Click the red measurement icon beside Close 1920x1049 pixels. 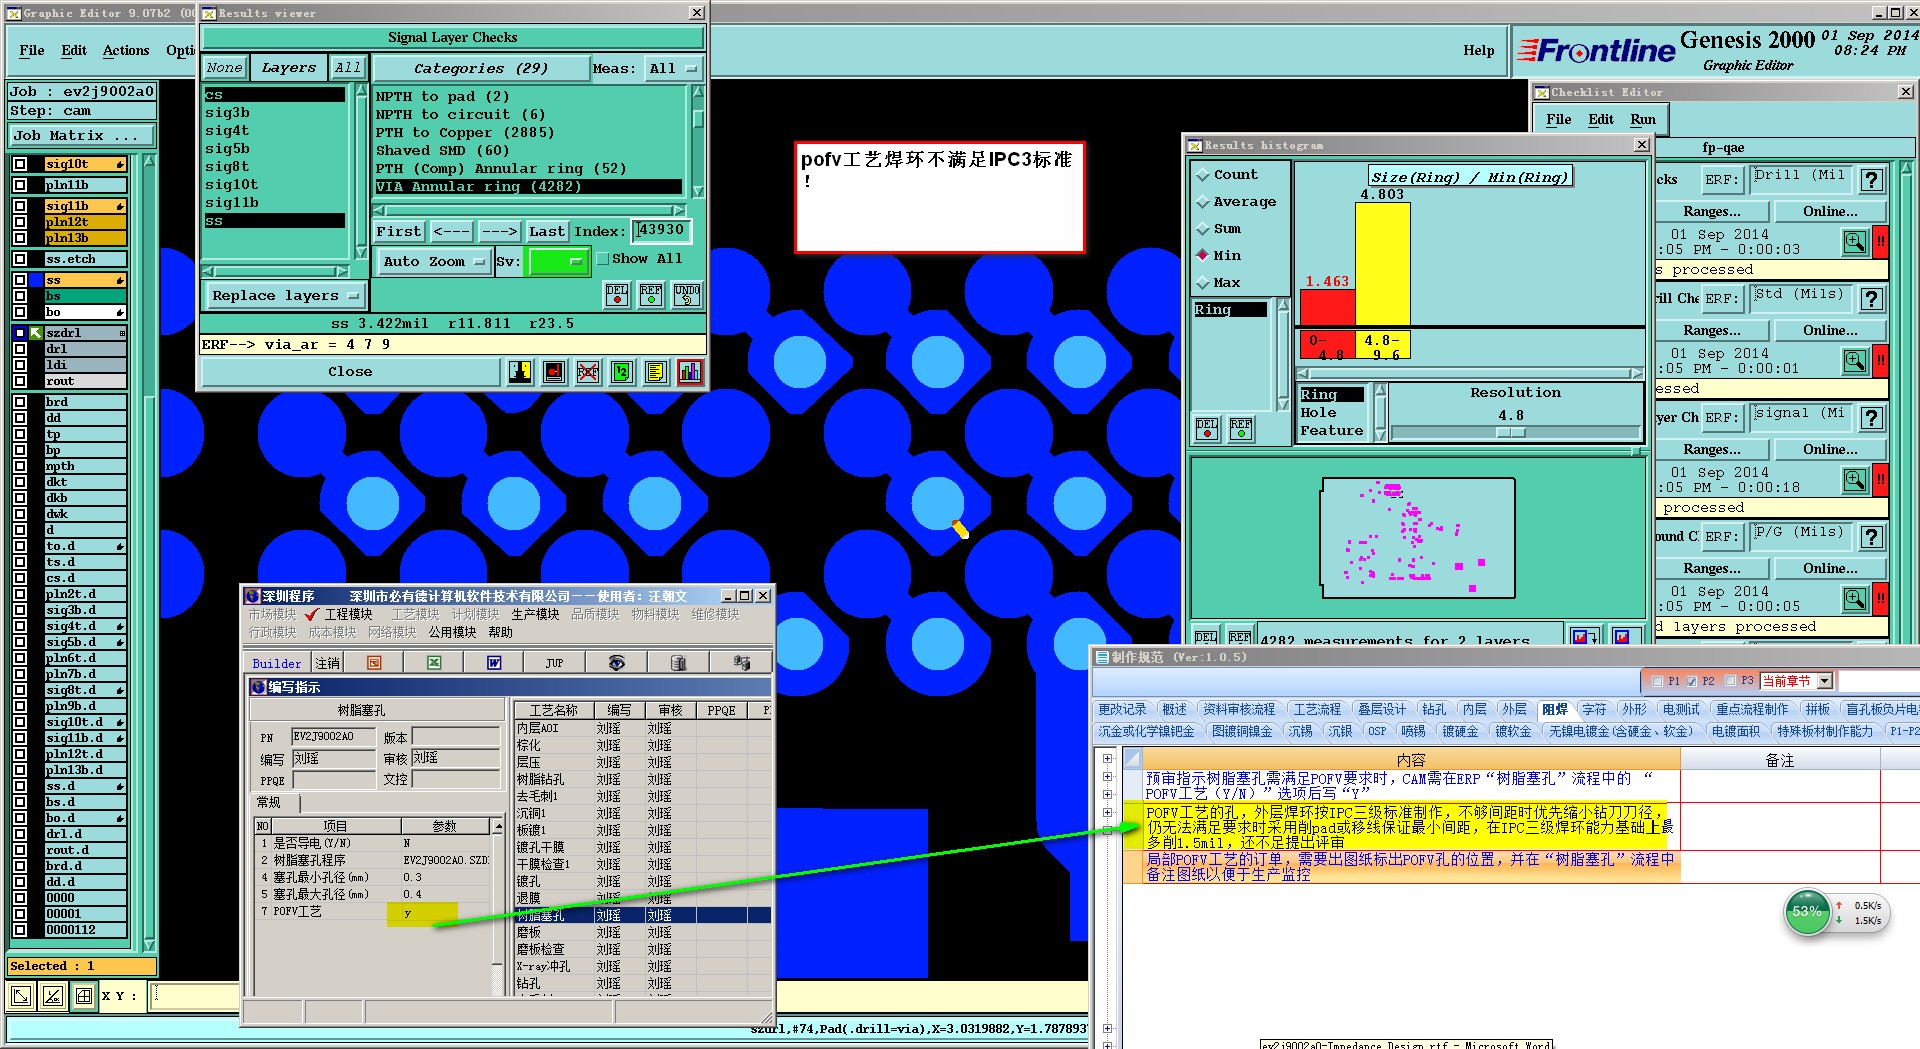(x=553, y=372)
